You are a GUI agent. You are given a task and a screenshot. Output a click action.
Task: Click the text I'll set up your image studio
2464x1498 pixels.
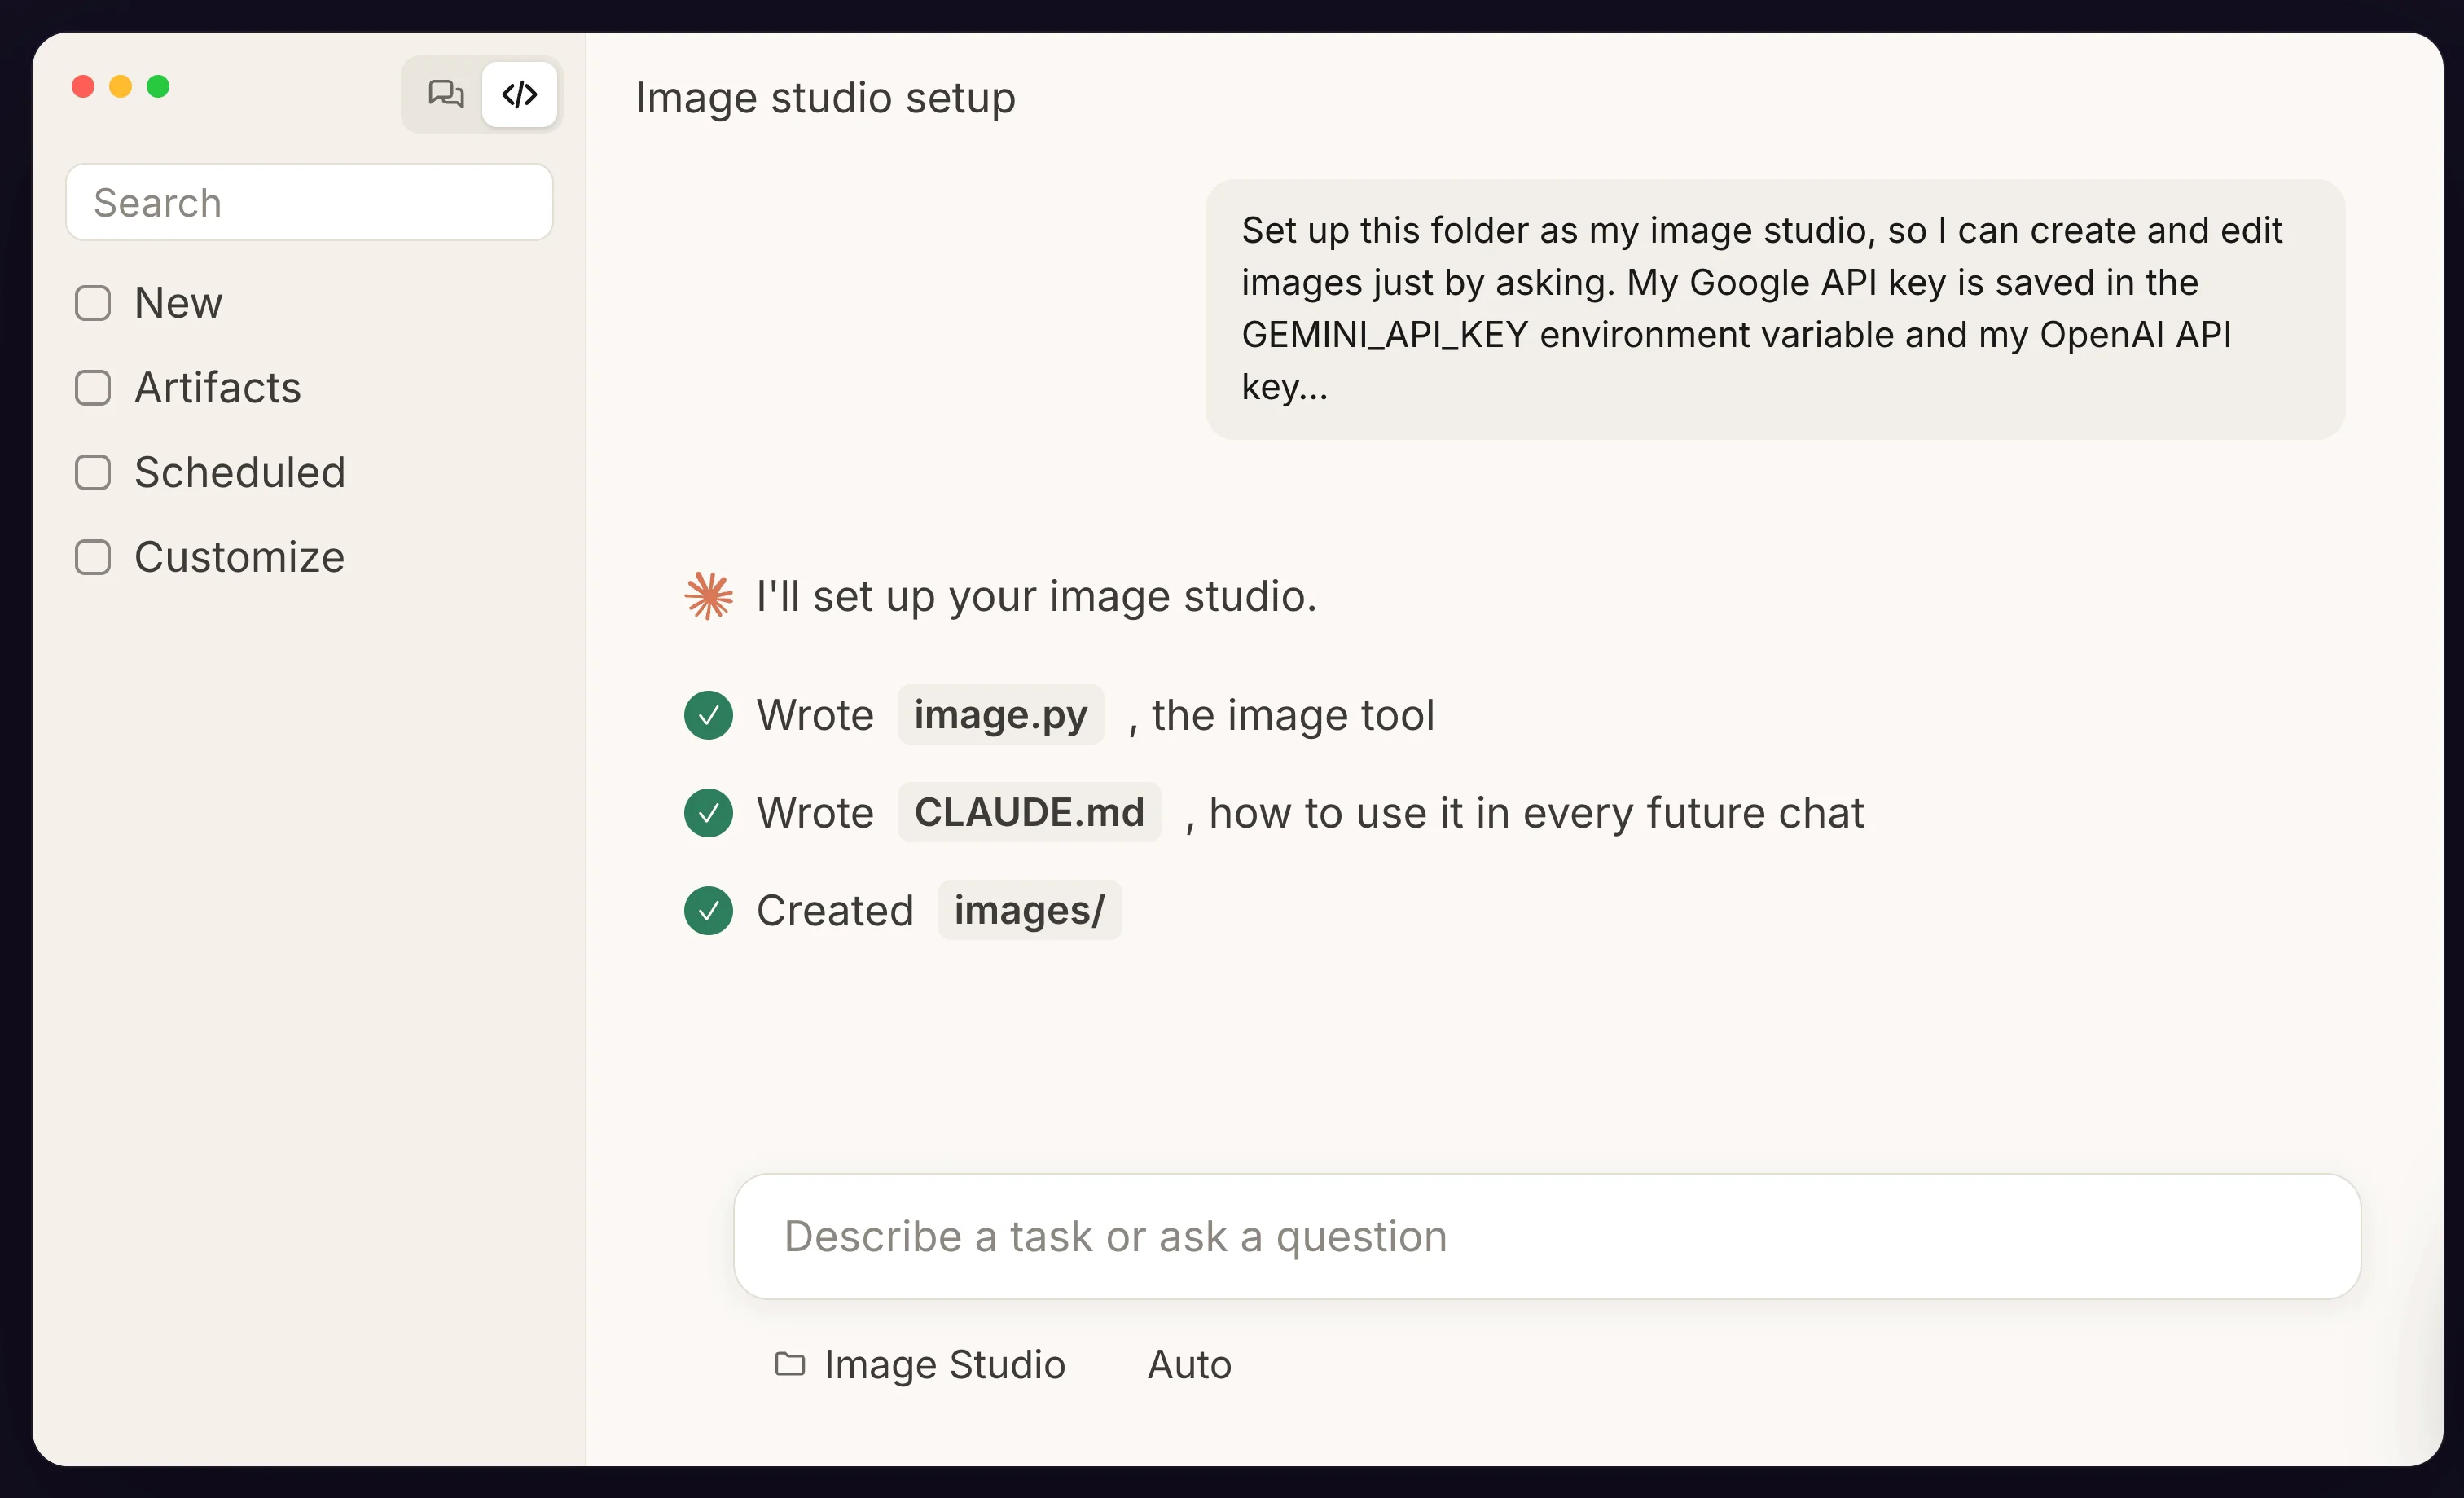[1036, 597]
